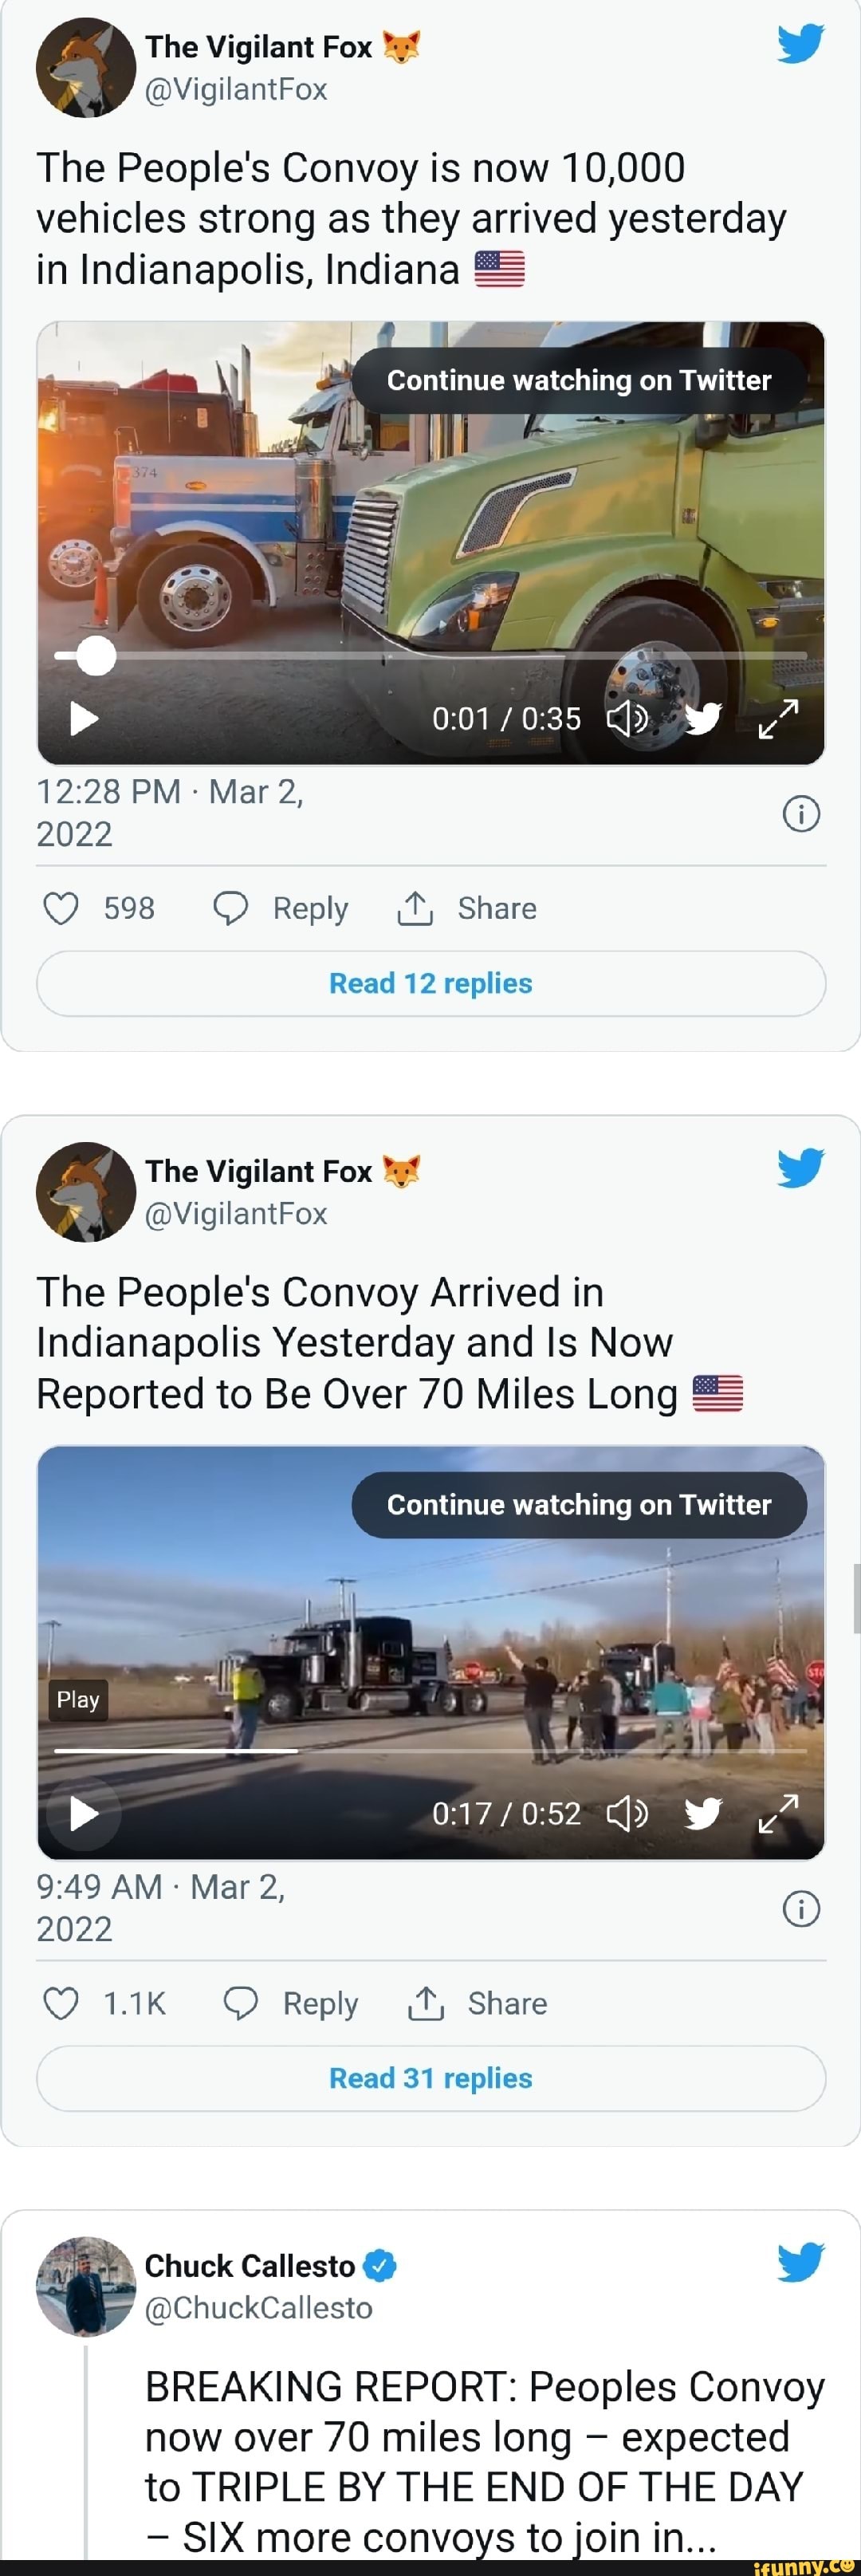
Task: Open fullscreen on the second video
Action: (777, 1813)
